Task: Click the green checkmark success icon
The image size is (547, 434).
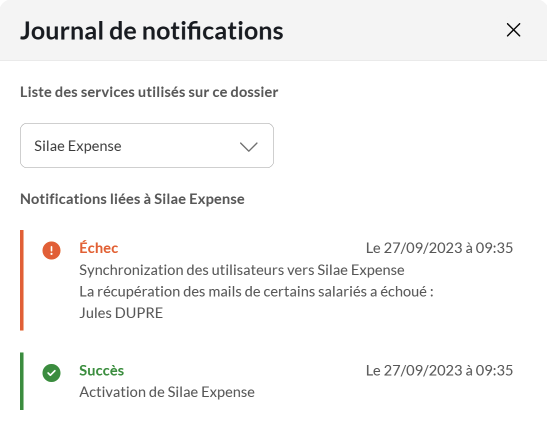Action: 52,373
